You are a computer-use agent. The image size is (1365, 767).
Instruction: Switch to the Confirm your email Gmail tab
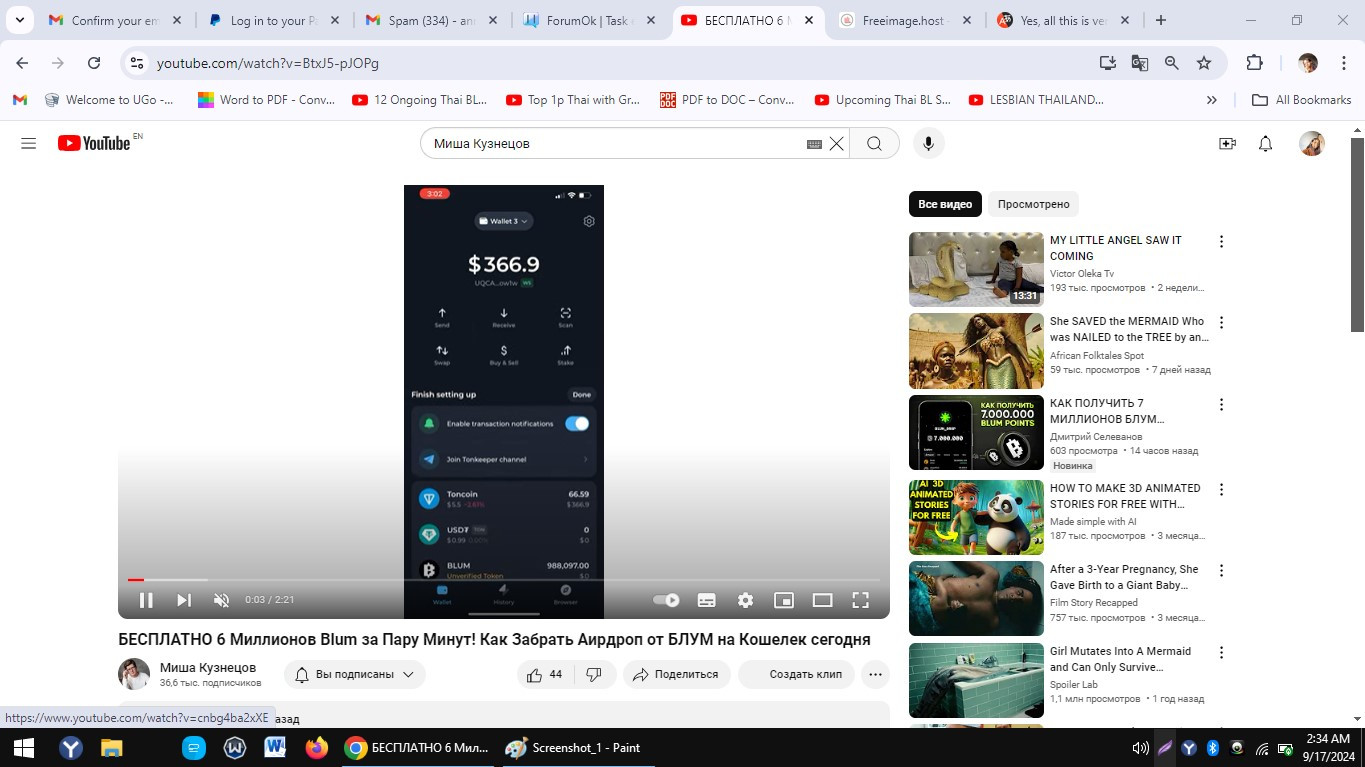pyautogui.click(x=115, y=20)
